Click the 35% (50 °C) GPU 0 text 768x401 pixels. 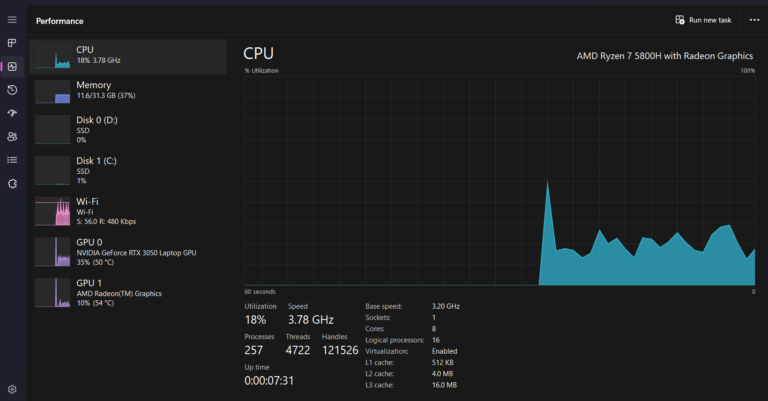[x=95, y=262]
